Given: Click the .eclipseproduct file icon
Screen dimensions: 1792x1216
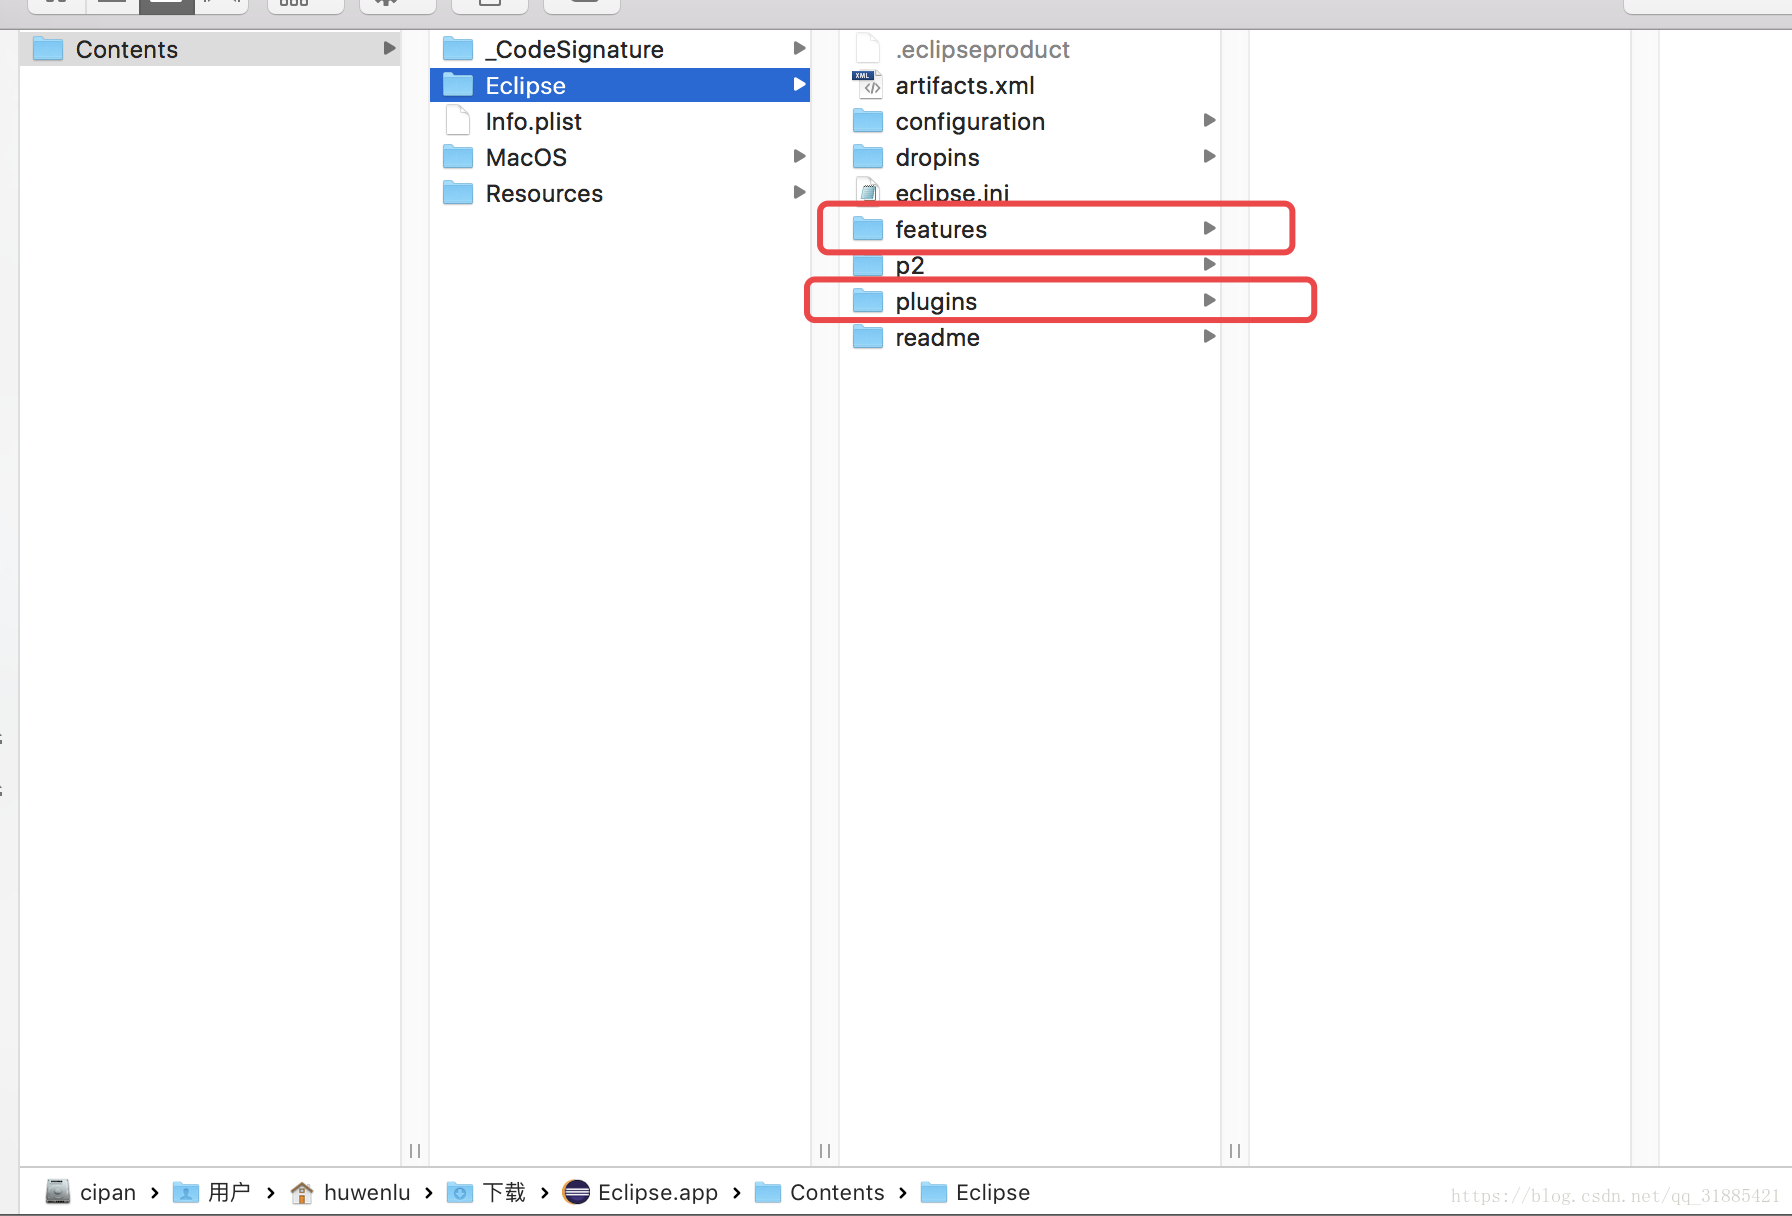Looking at the screenshot, I should [x=868, y=49].
